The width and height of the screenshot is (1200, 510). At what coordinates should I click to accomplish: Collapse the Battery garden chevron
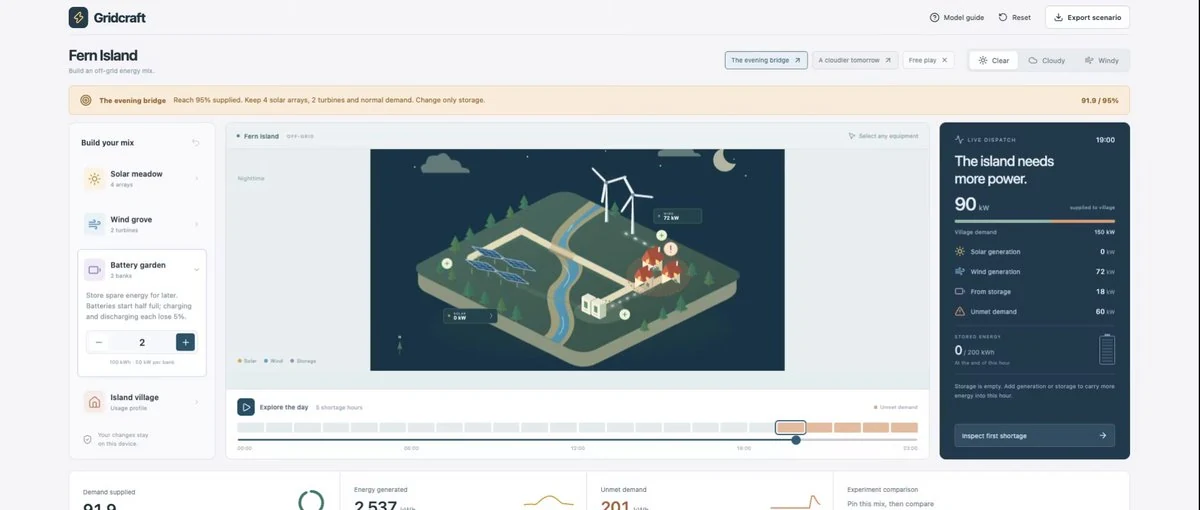196,269
